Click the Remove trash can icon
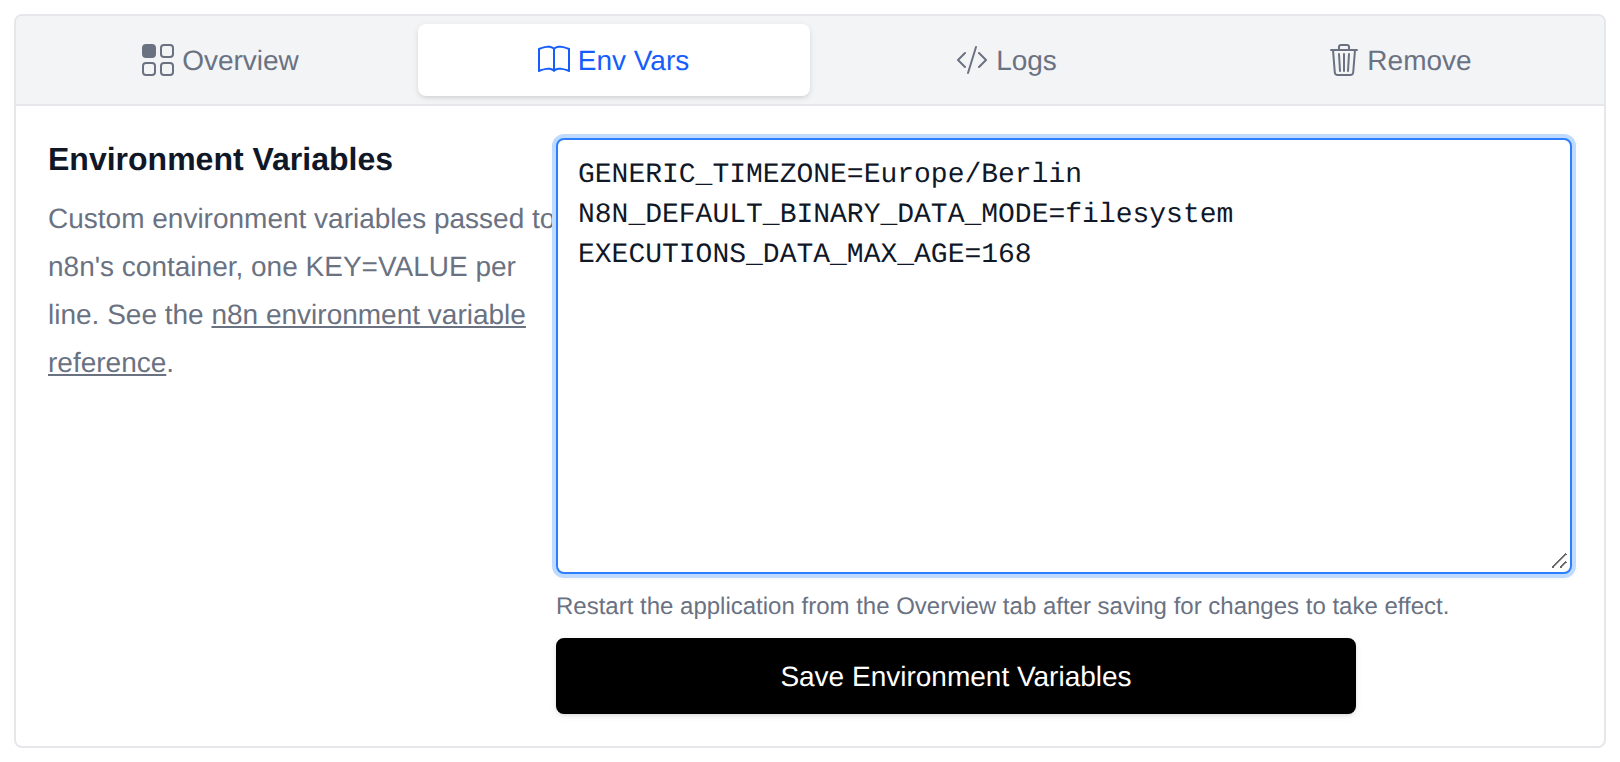1620x762 pixels. (x=1343, y=60)
